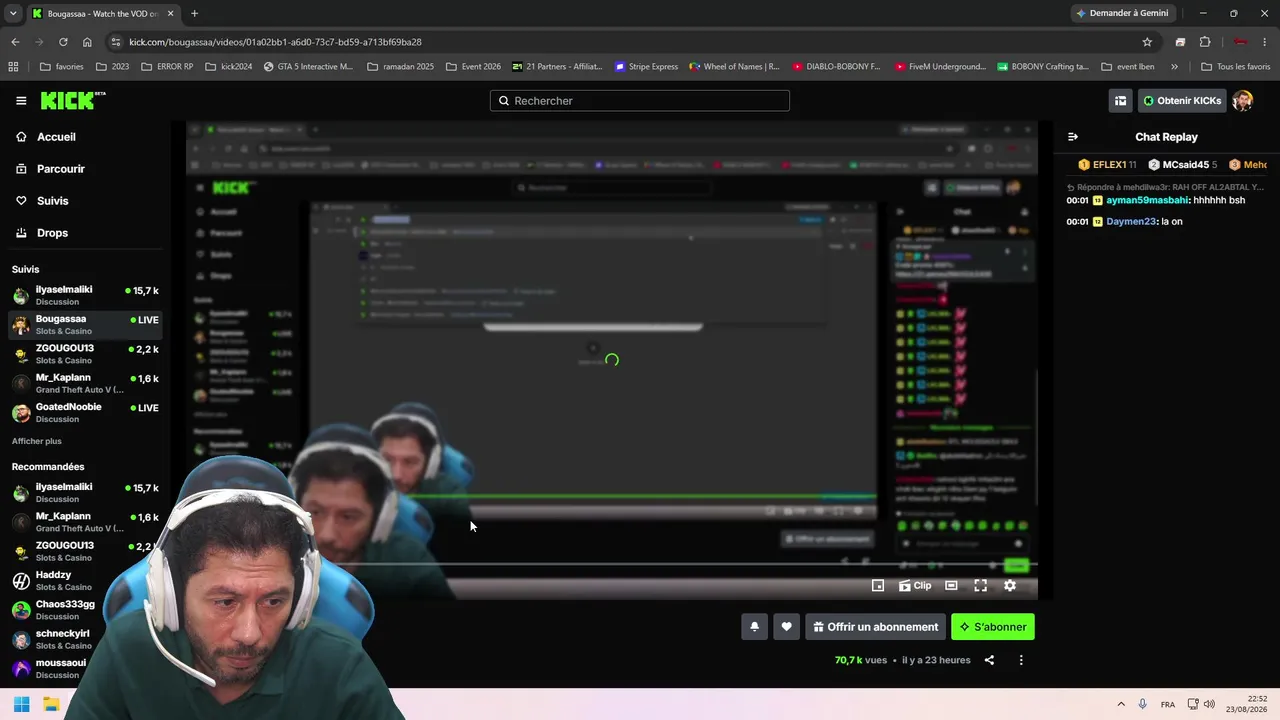Select the Bougassaa channel in Suivis
Viewport: 1280px width, 720px height.
coord(85,324)
